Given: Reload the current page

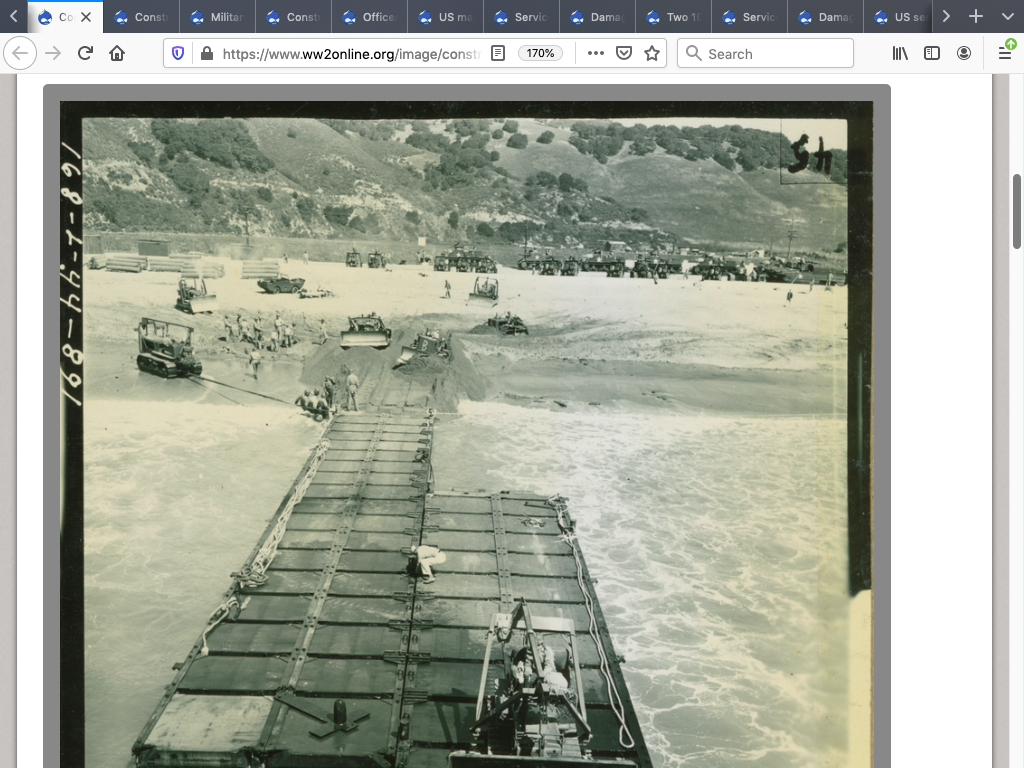Looking at the screenshot, I should [85, 54].
